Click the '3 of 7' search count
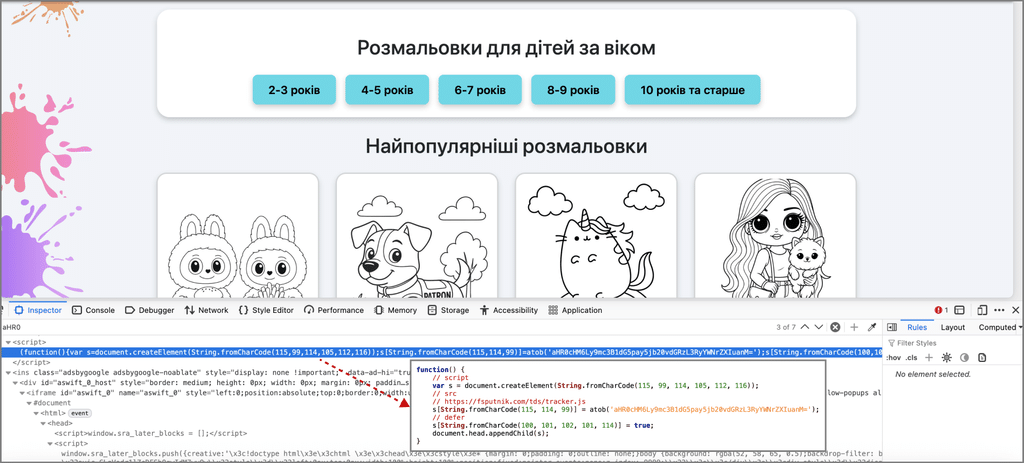Screen dimensions: 1024x463 tap(786, 327)
